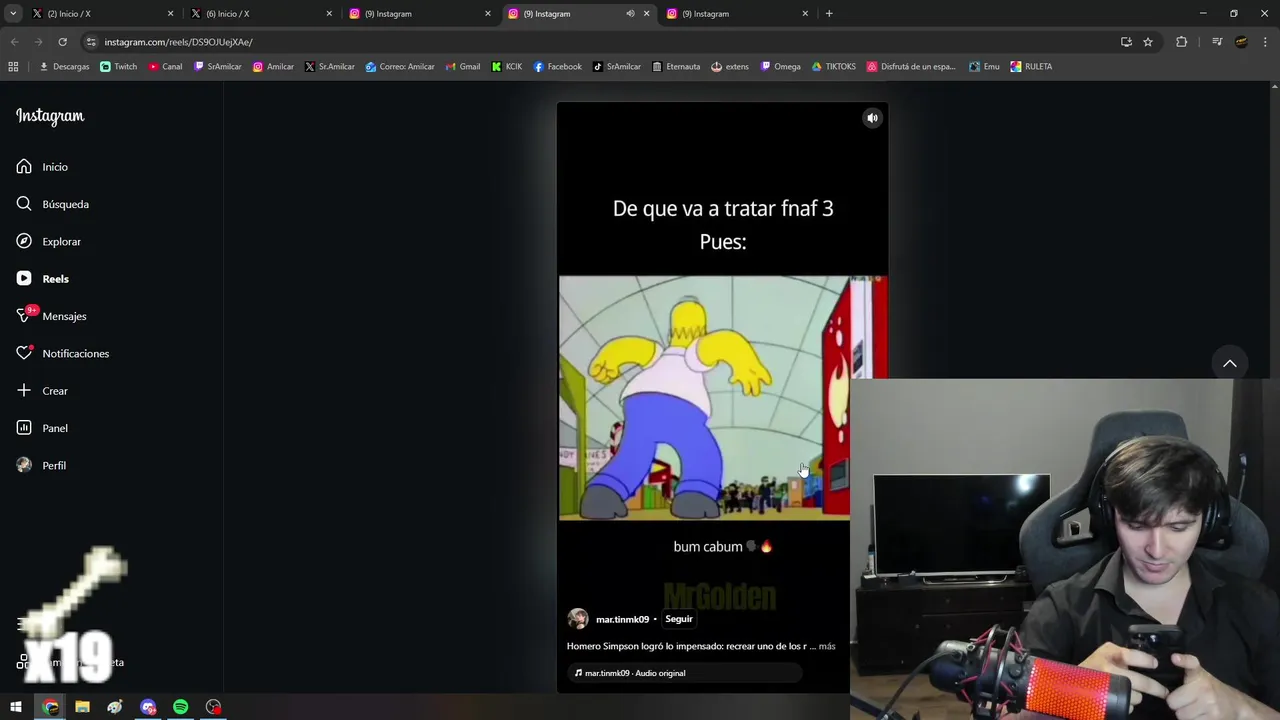Open Windows Start menu

[16, 707]
